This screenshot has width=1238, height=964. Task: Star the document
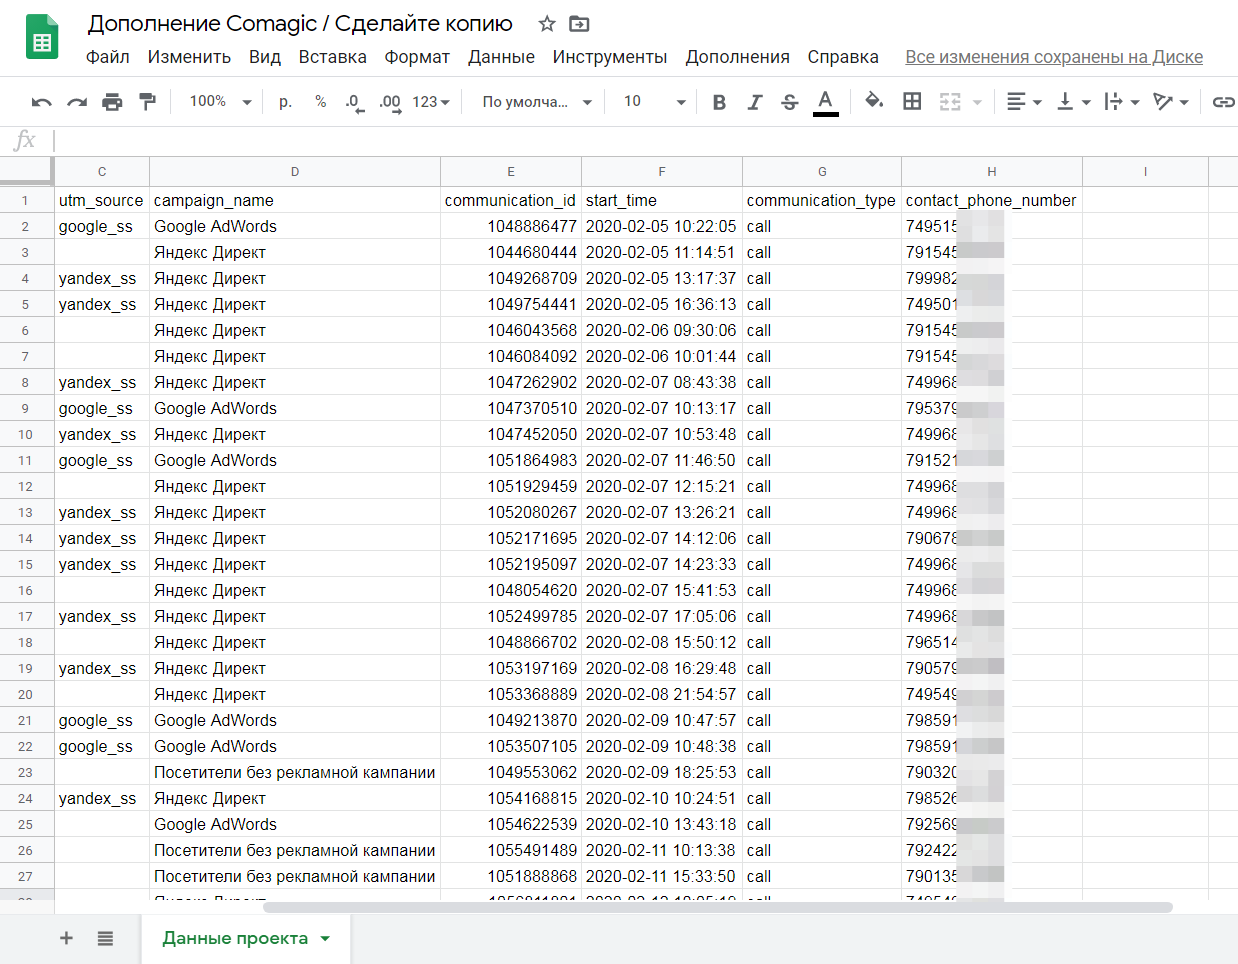(547, 23)
